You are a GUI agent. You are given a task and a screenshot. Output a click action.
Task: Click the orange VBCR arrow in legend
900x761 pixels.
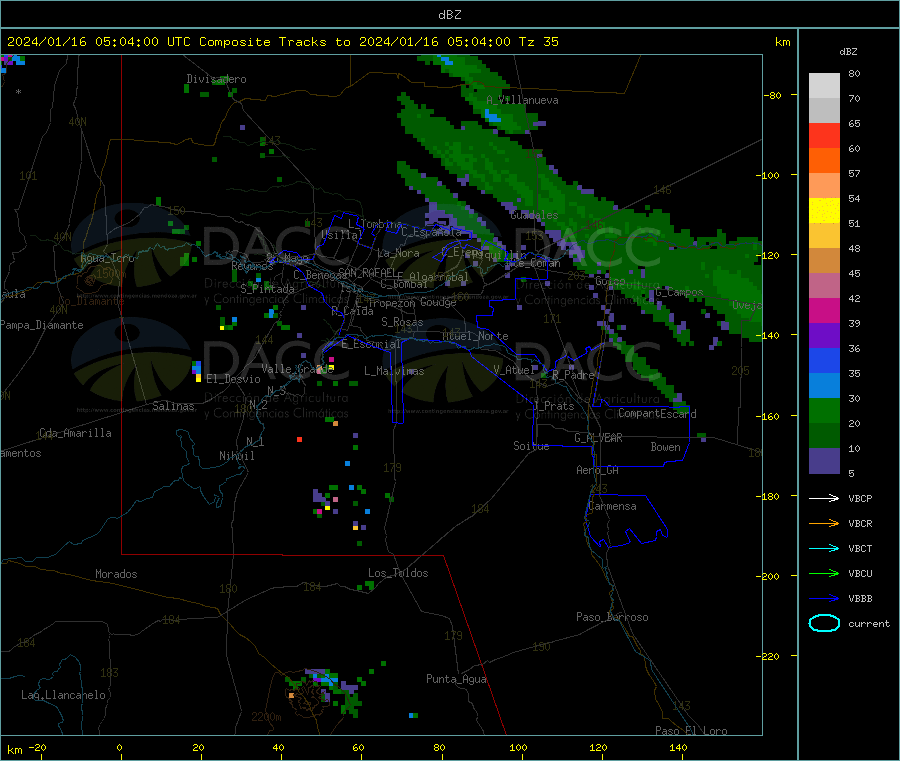pyautogui.click(x=824, y=523)
